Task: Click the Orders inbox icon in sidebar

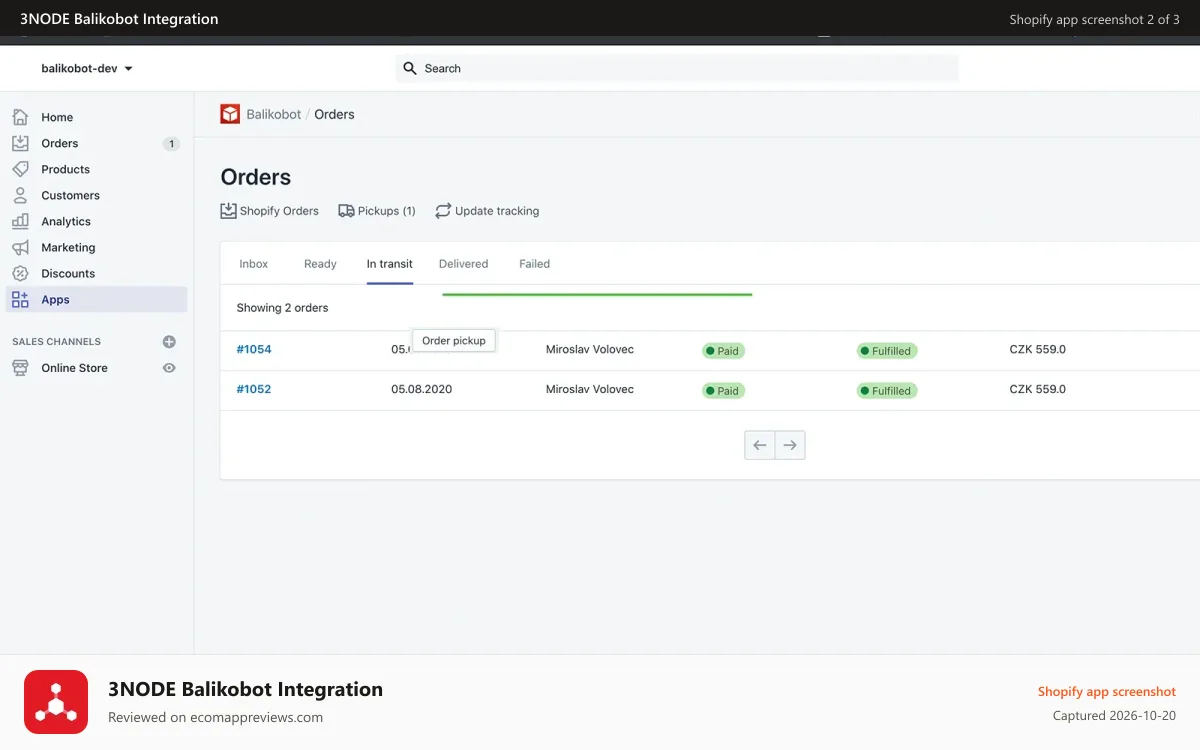Action: [20, 143]
